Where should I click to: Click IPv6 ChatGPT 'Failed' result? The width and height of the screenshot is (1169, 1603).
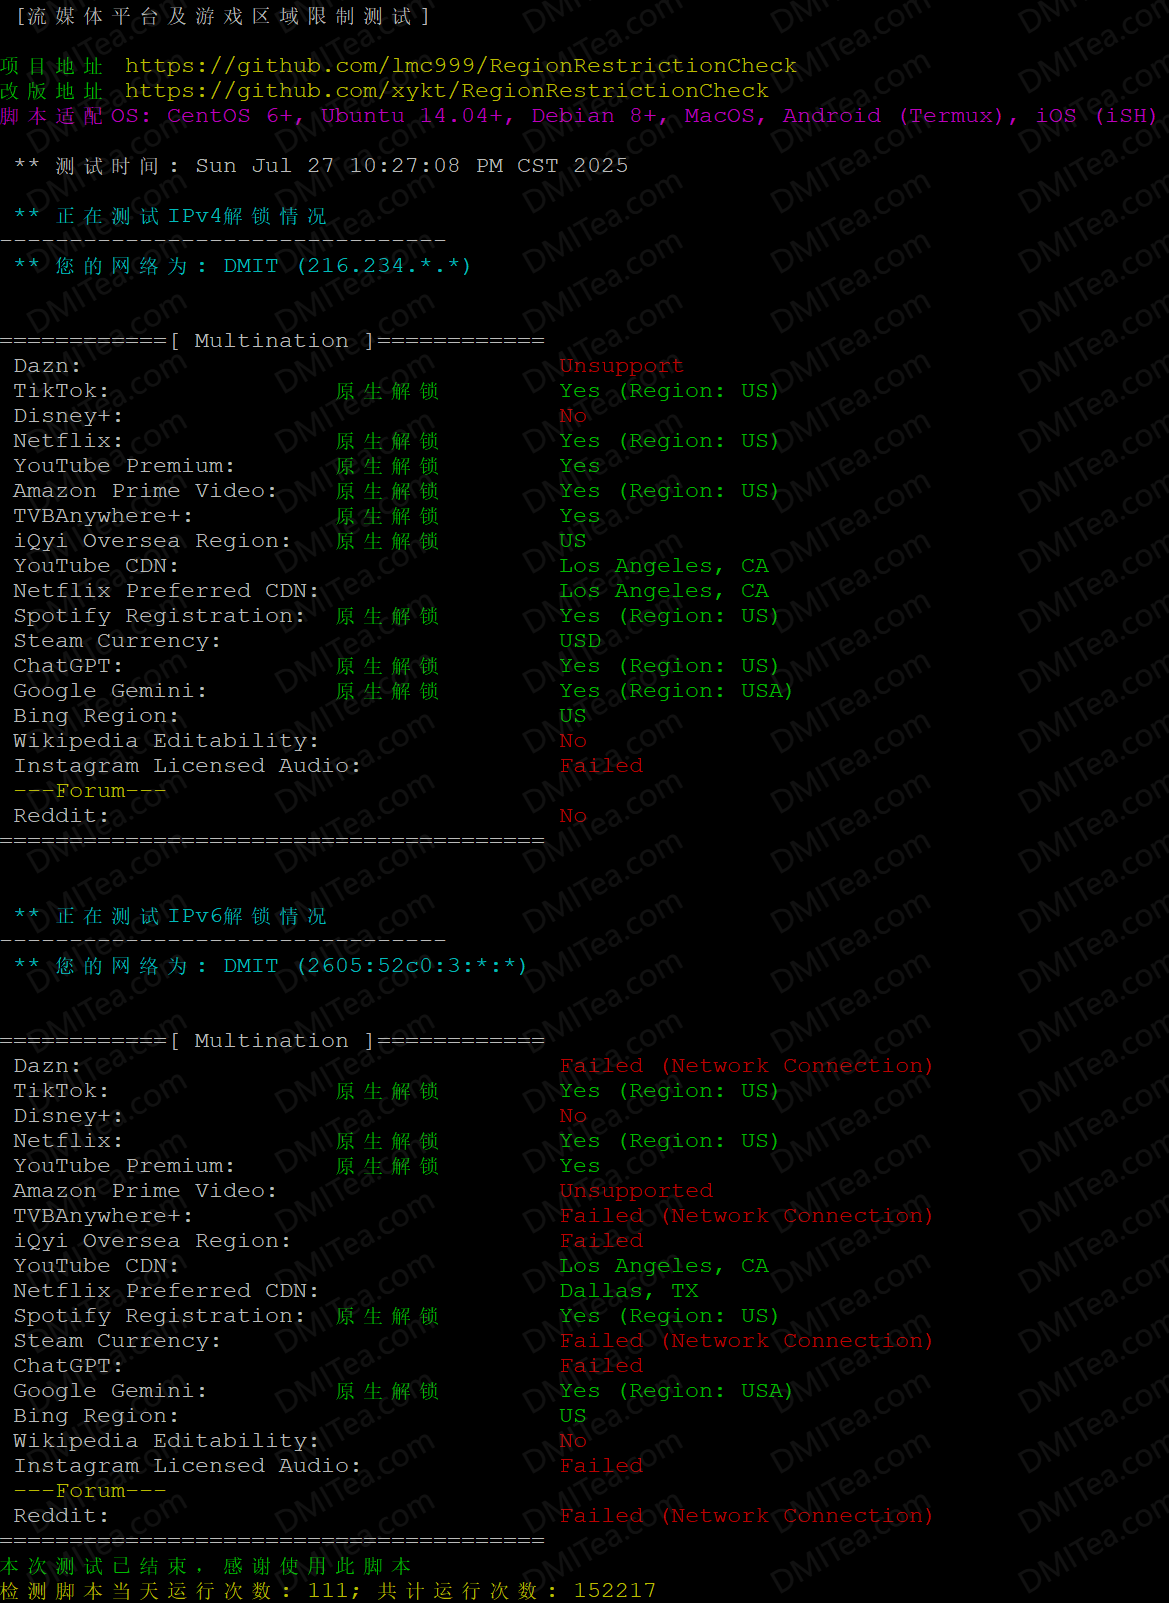coord(601,1366)
